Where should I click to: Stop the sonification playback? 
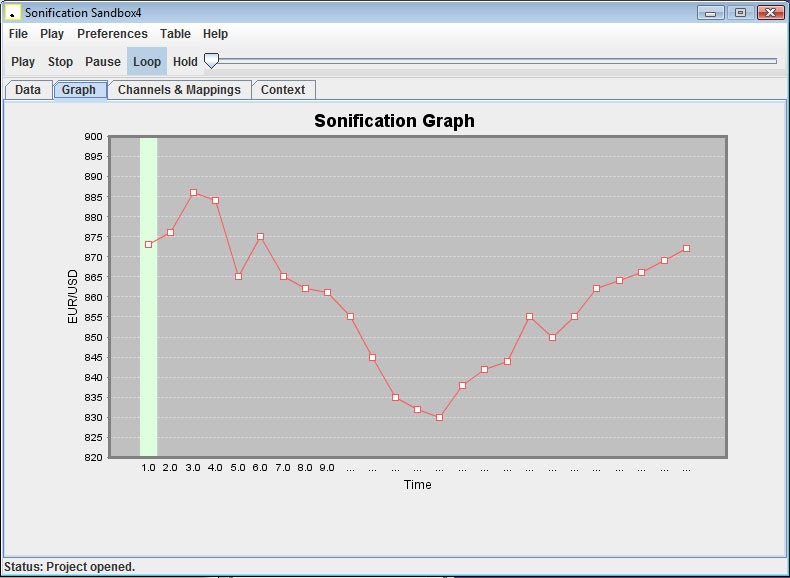60,62
